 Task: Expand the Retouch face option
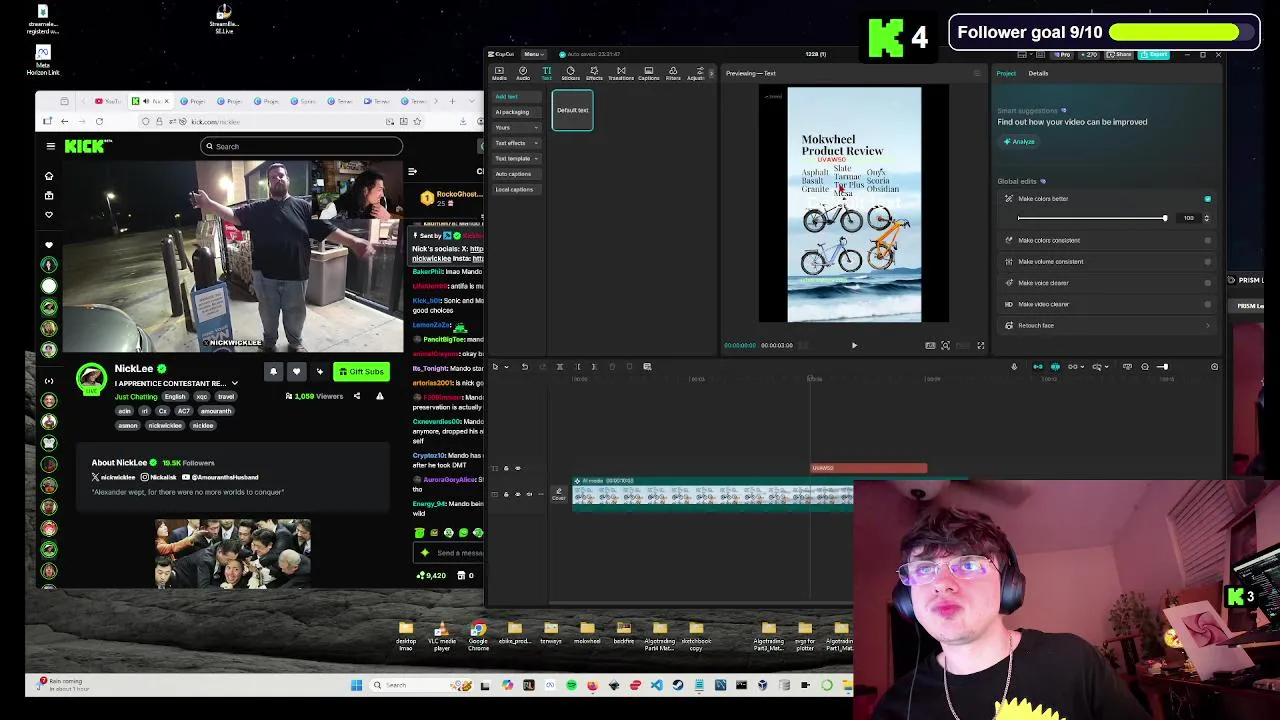click(1208, 326)
